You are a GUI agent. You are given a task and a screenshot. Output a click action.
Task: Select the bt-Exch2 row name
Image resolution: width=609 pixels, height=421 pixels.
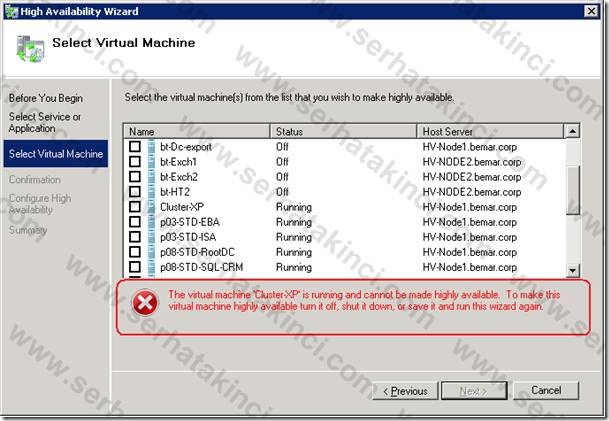[179, 177]
